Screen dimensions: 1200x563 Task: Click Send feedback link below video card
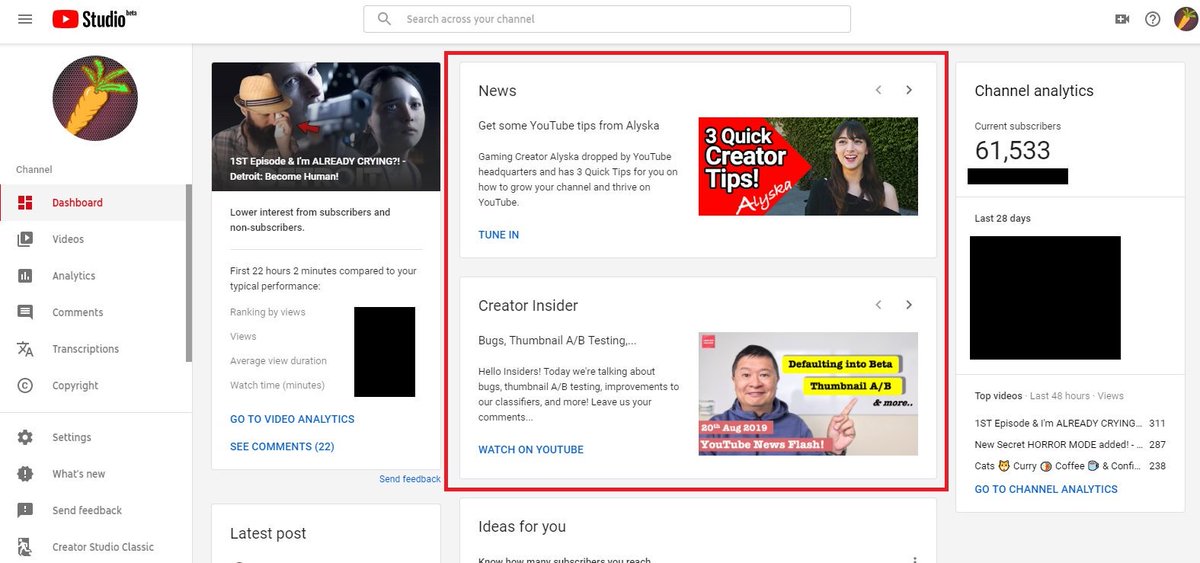(410, 479)
